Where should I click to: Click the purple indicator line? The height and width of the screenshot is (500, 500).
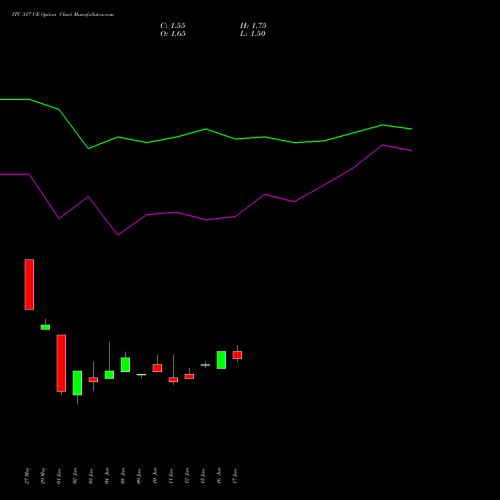(x=206, y=219)
